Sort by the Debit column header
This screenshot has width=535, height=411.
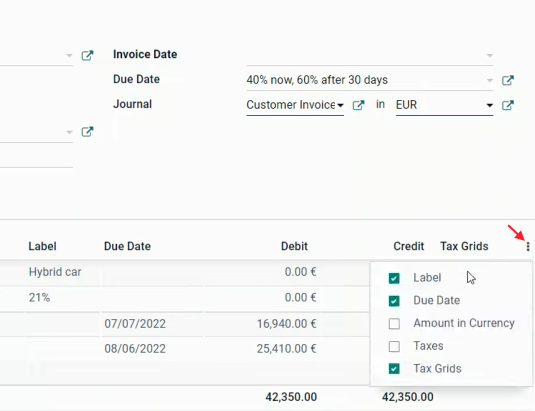point(294,246)
